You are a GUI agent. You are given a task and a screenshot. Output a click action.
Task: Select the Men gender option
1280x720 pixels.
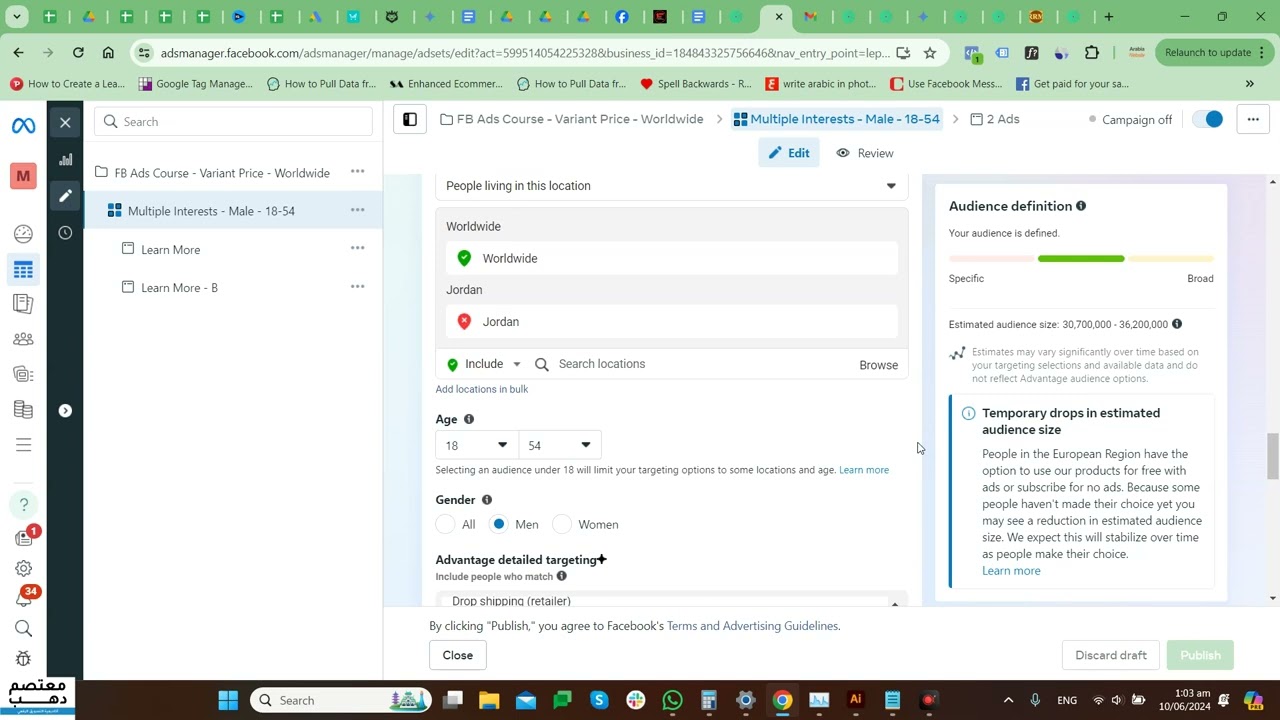tap(499, 525)
